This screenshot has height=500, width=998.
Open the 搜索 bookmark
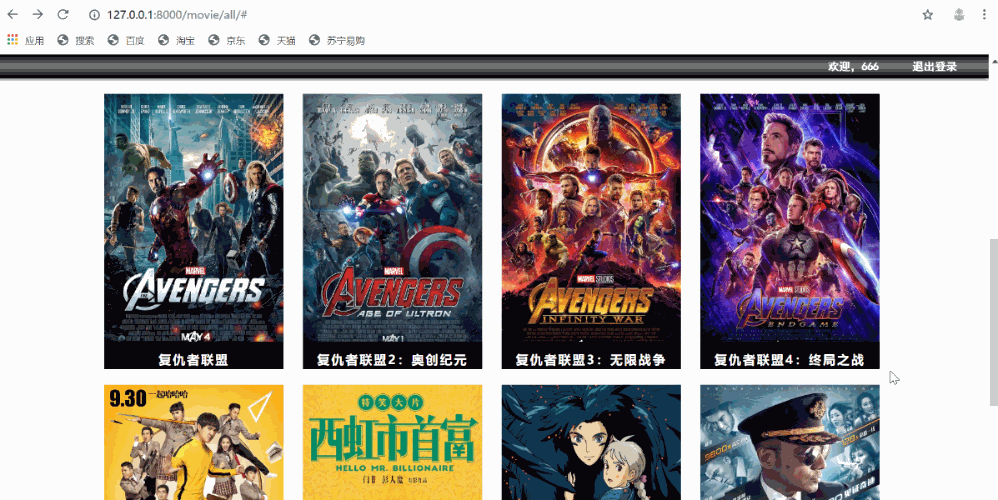point(76,40)
